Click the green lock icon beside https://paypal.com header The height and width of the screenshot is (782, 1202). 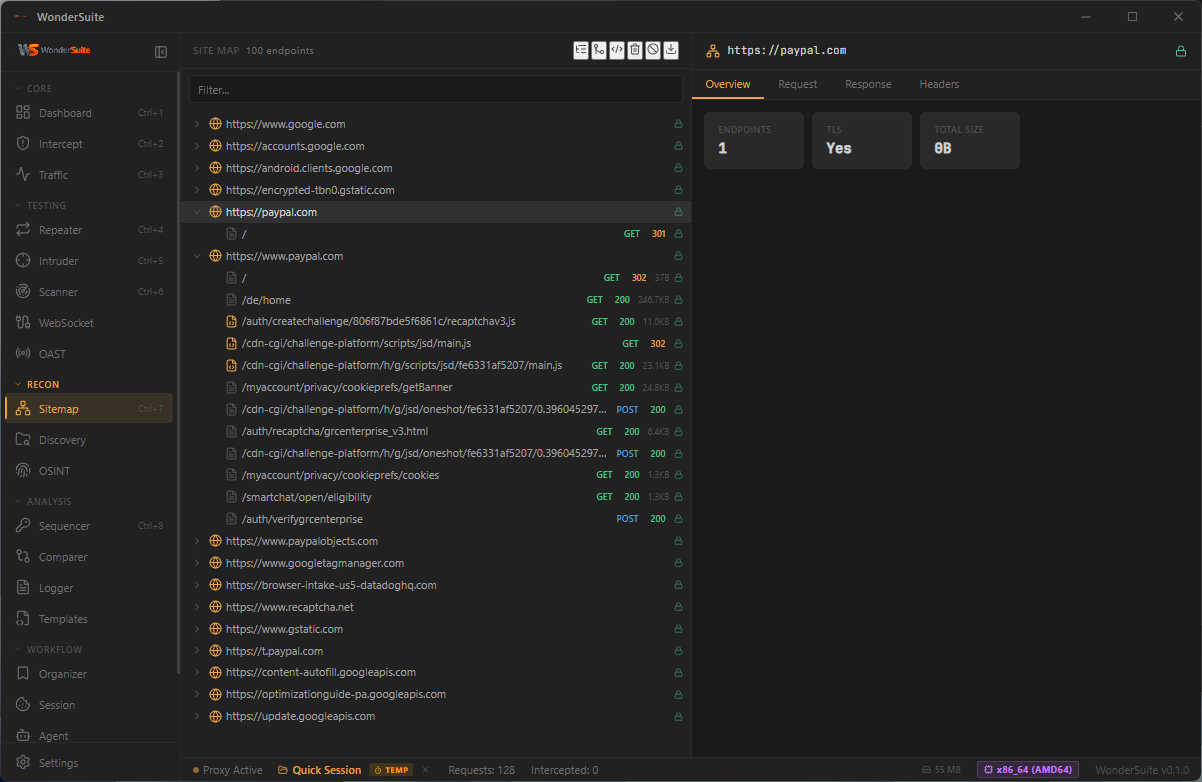tap(1181, 51)
